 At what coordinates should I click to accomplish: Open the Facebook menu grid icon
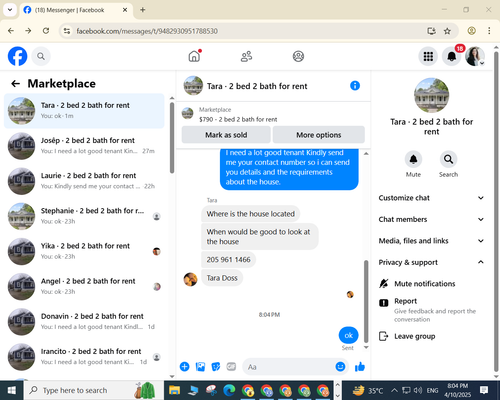point(428,56)
